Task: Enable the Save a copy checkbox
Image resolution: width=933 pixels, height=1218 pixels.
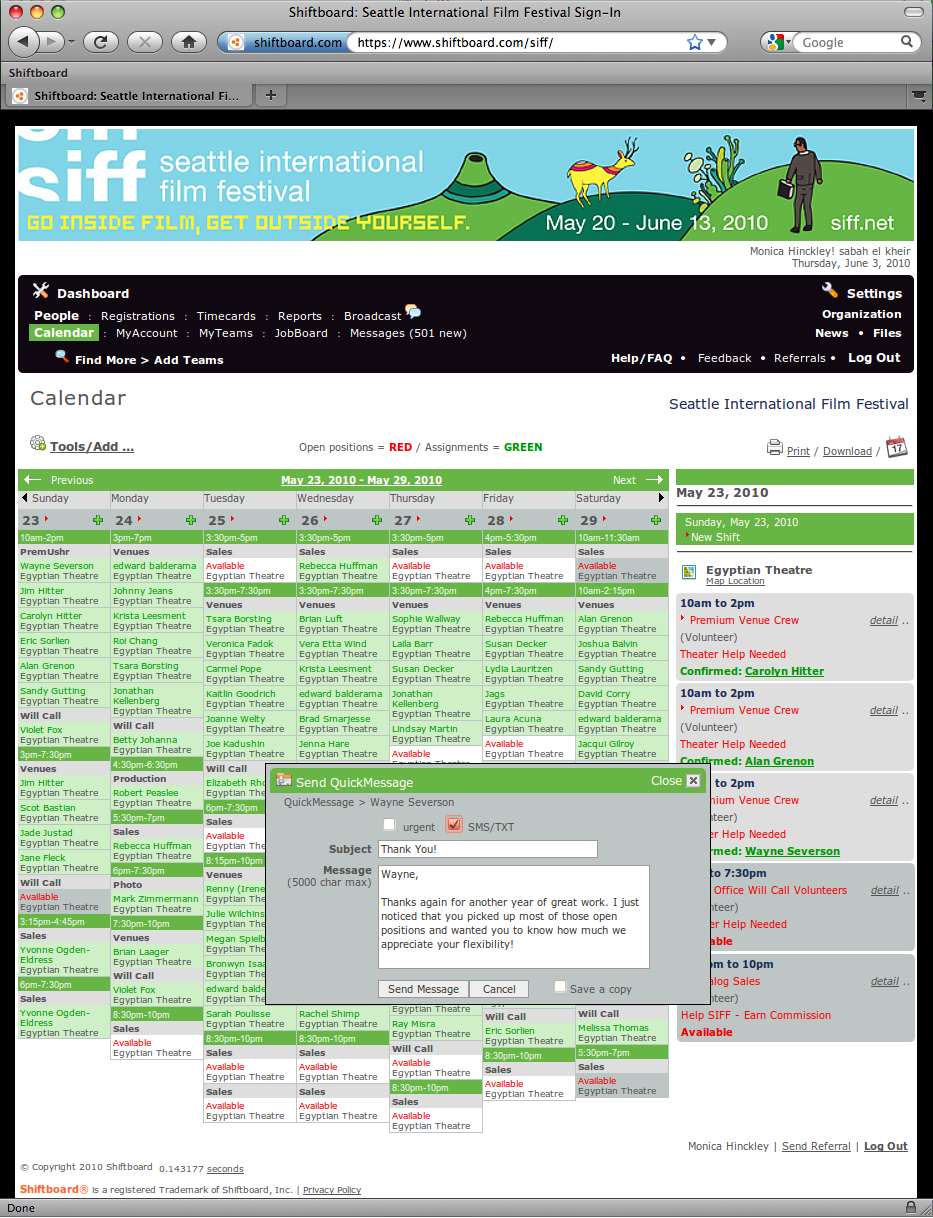Action: tap(560, 987)
